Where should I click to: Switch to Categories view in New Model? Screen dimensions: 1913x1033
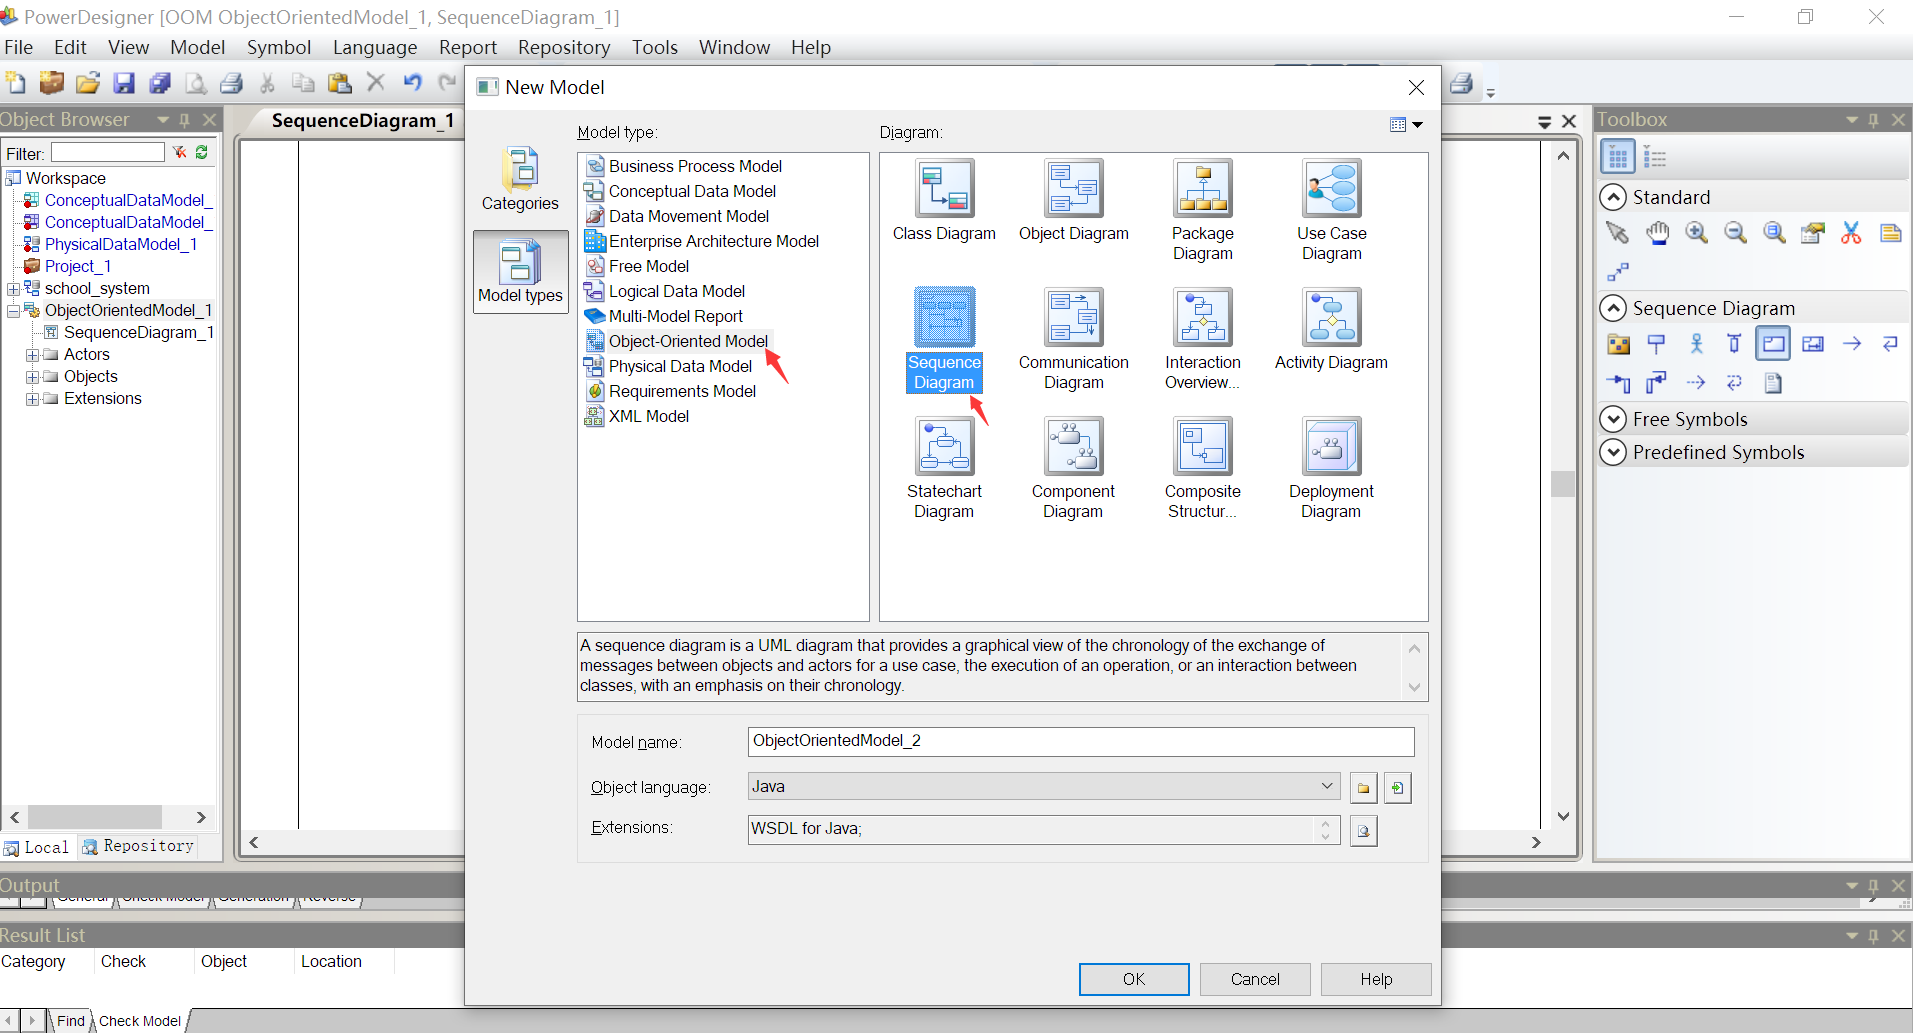(520, 180)
